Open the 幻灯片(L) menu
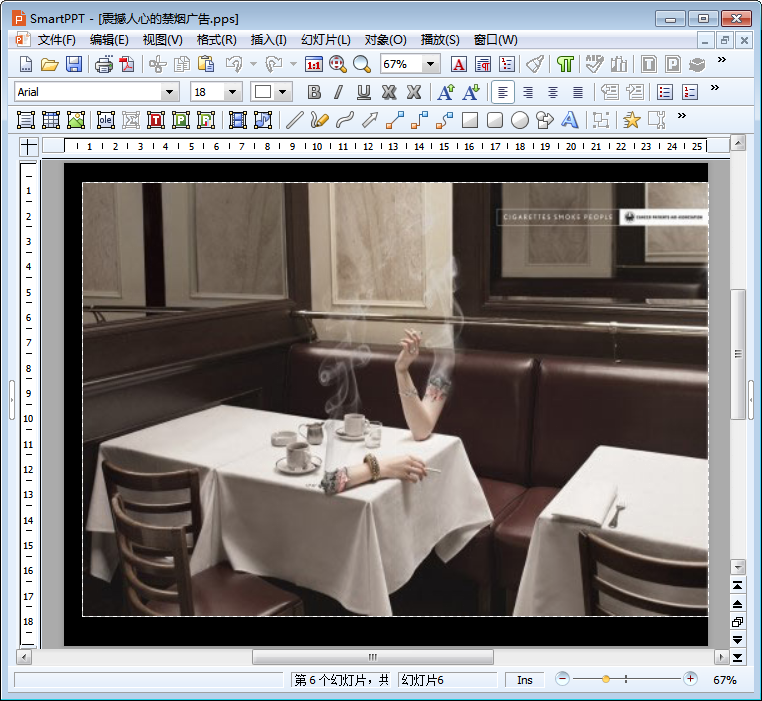This screenshot has width=762, height=701. pyautogui.click(x=328, y=40)
